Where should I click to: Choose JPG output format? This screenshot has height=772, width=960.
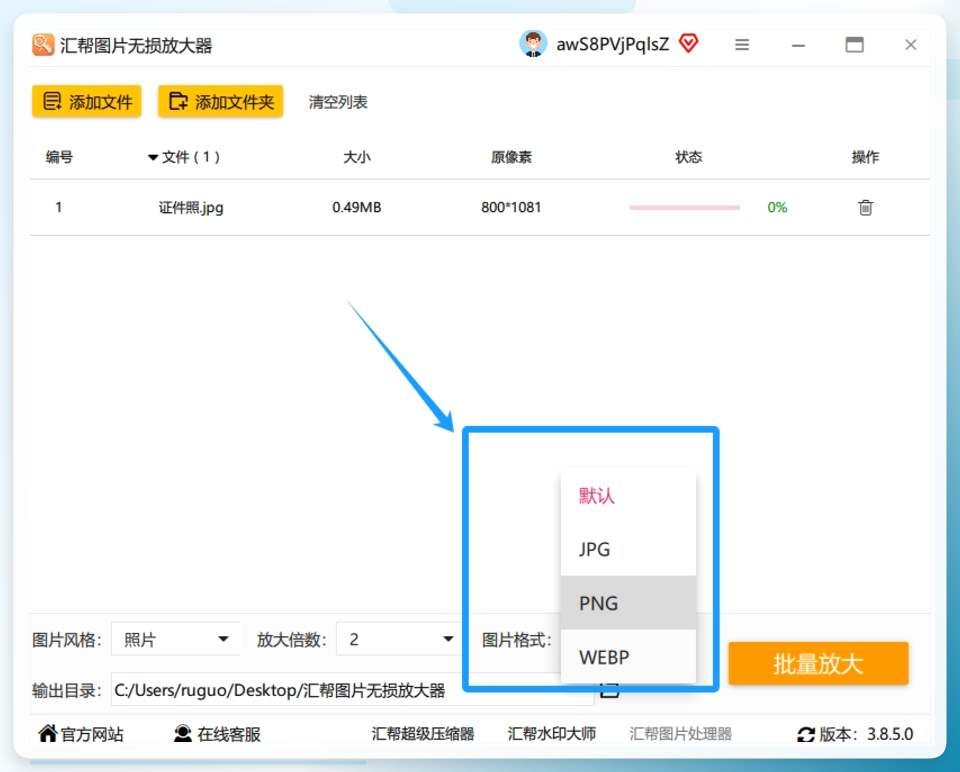point(628,549)
